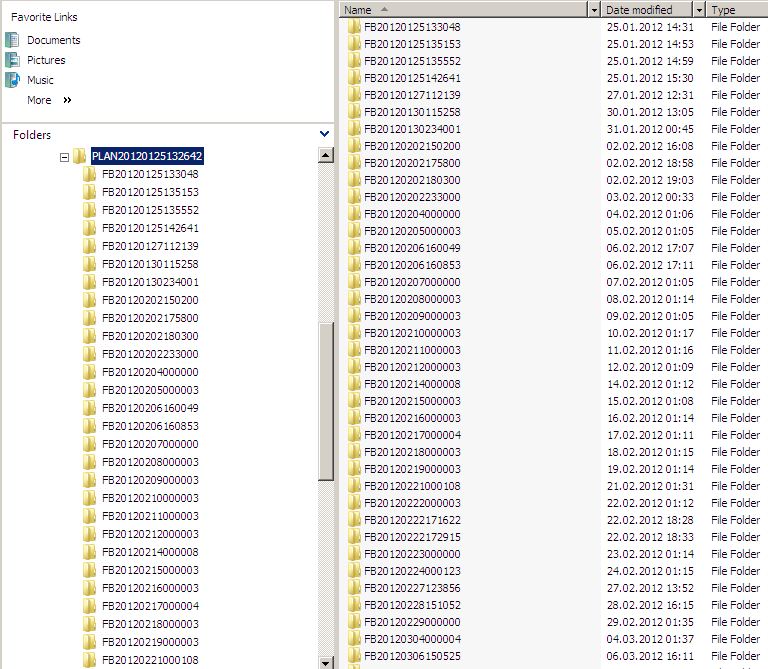Select tree folder icon for FB20120130234001
Image resolution: width=768 pixels, height=669 pixels.
click(89, 282)
